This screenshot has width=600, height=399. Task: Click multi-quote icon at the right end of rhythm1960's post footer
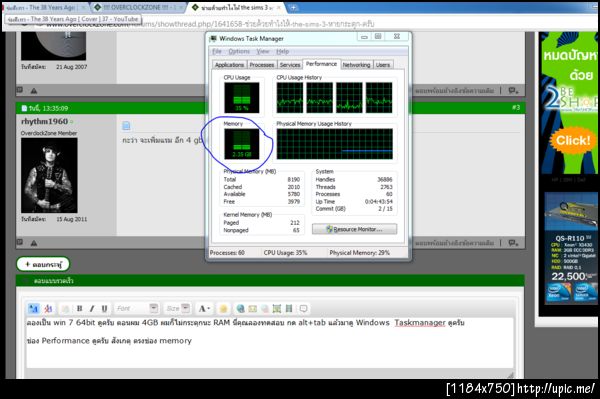pyautogui.click(x=513, y=243)
